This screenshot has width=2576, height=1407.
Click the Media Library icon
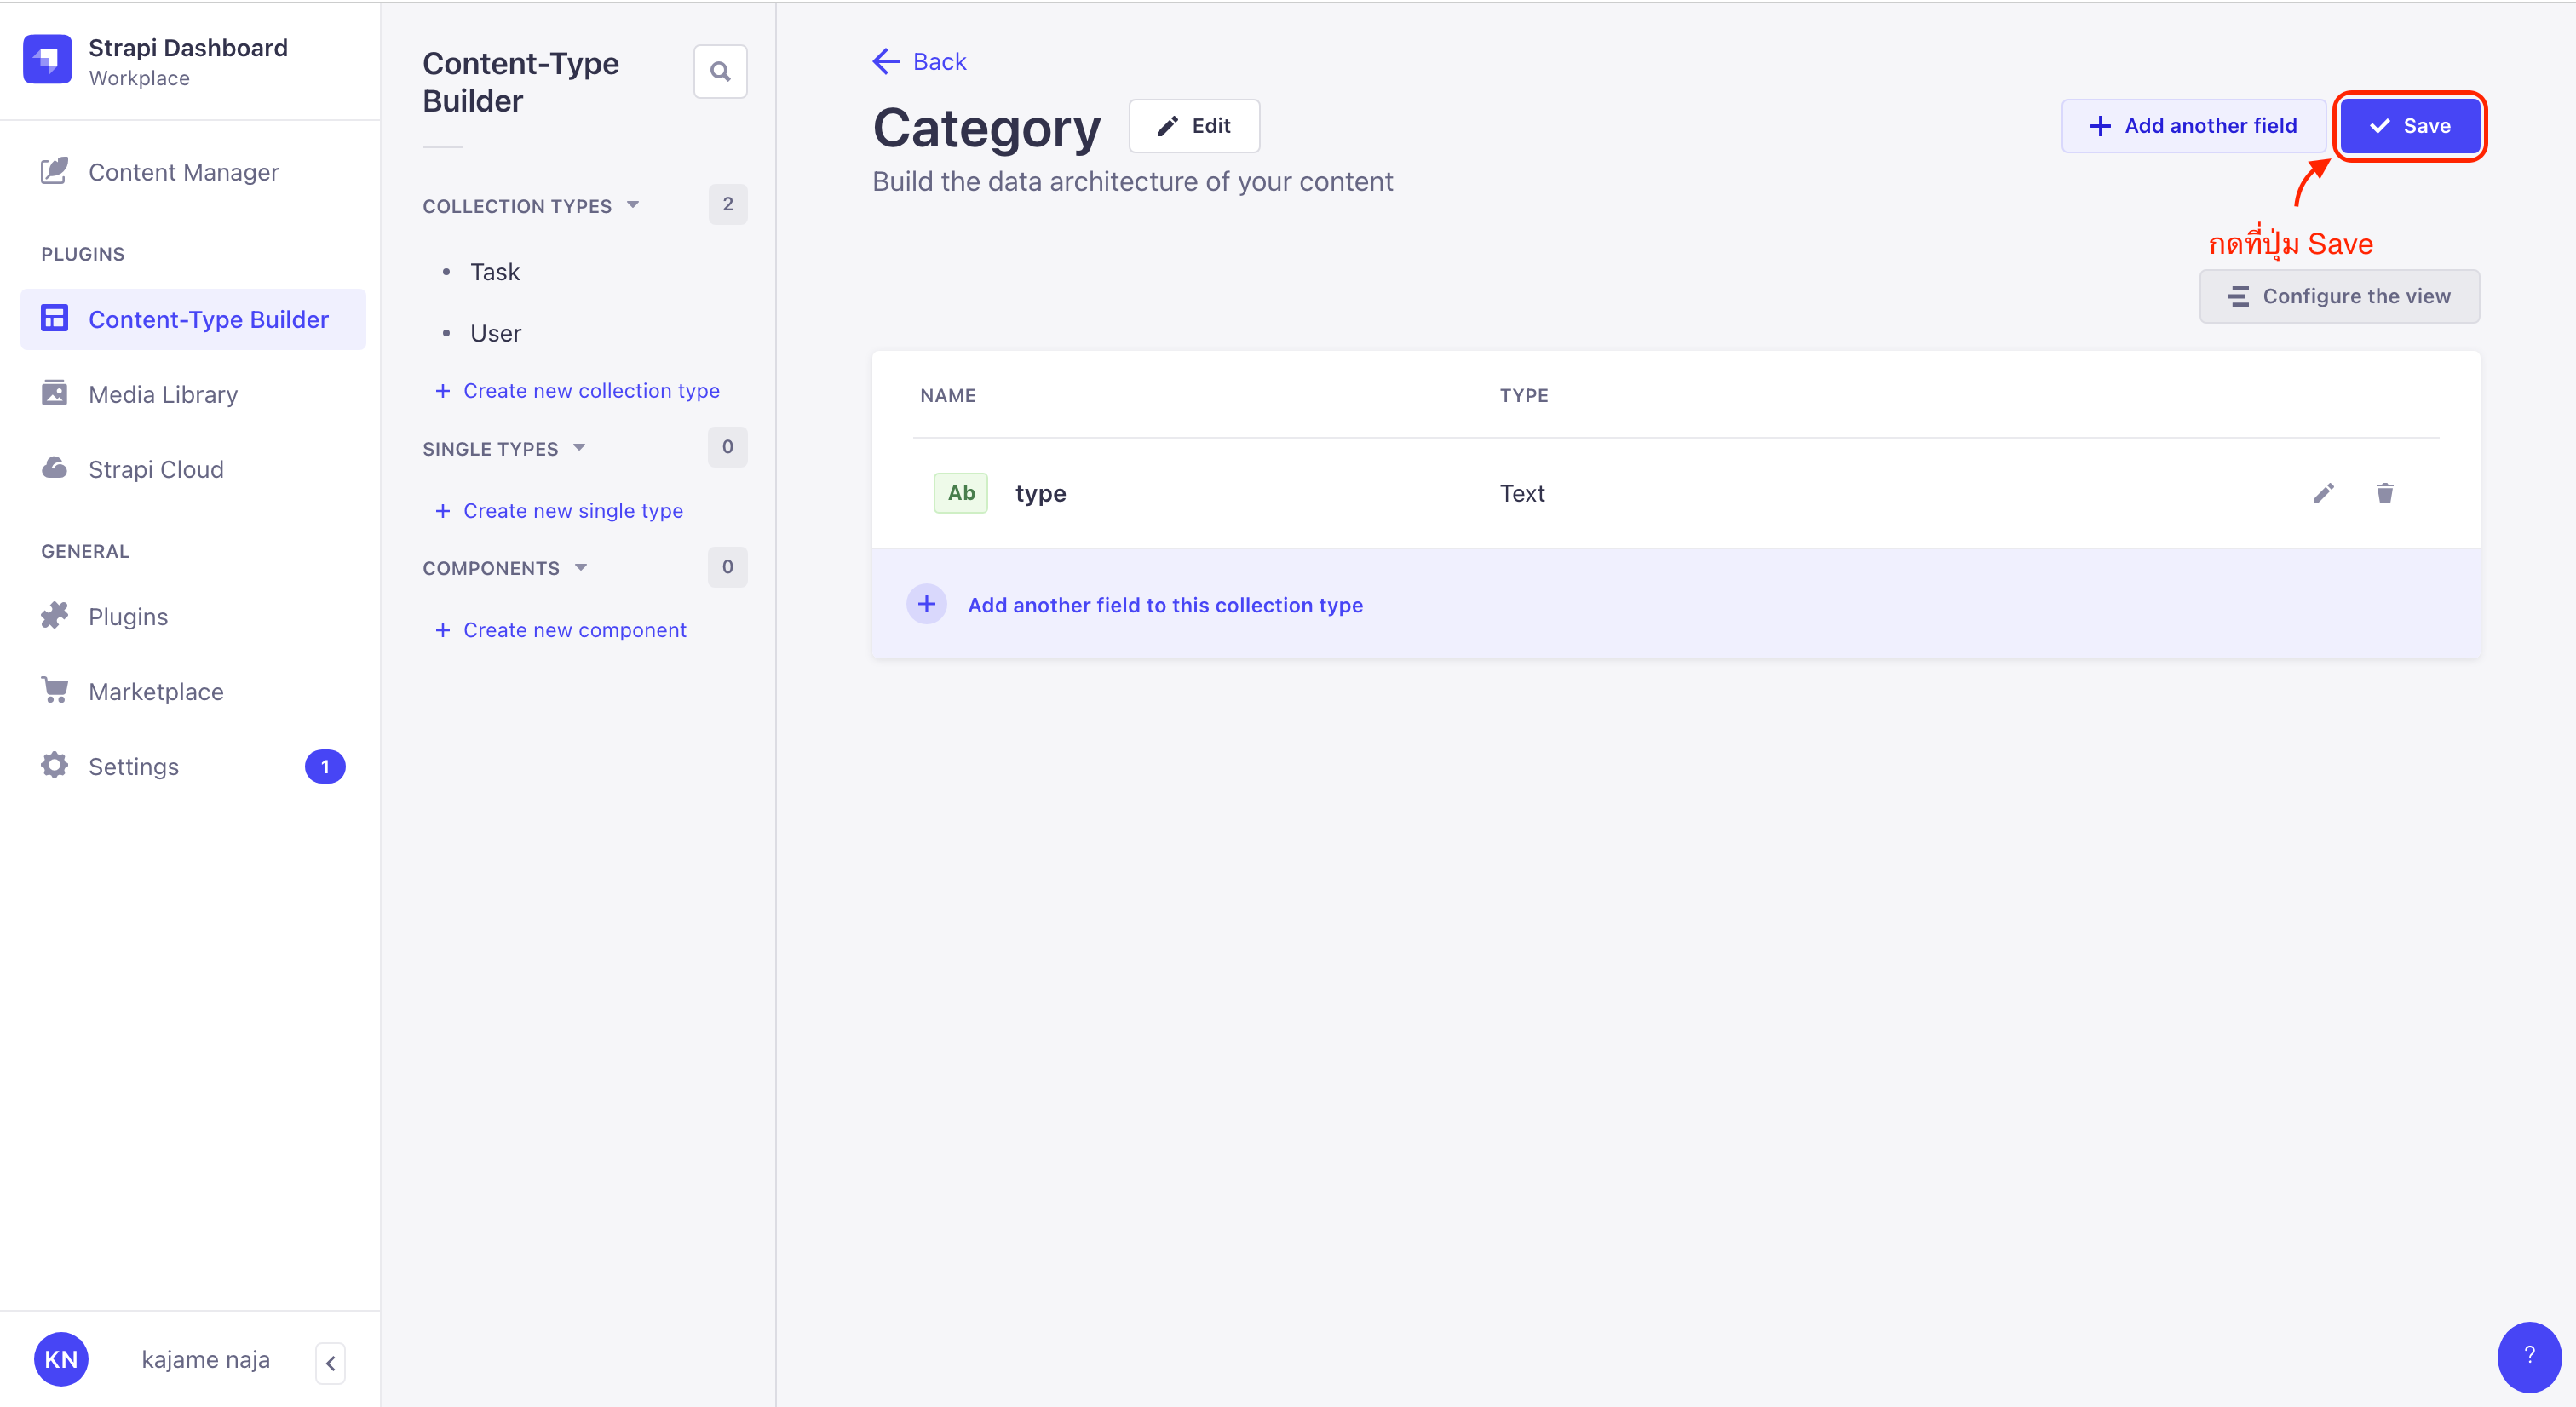(x=54, y=393)
